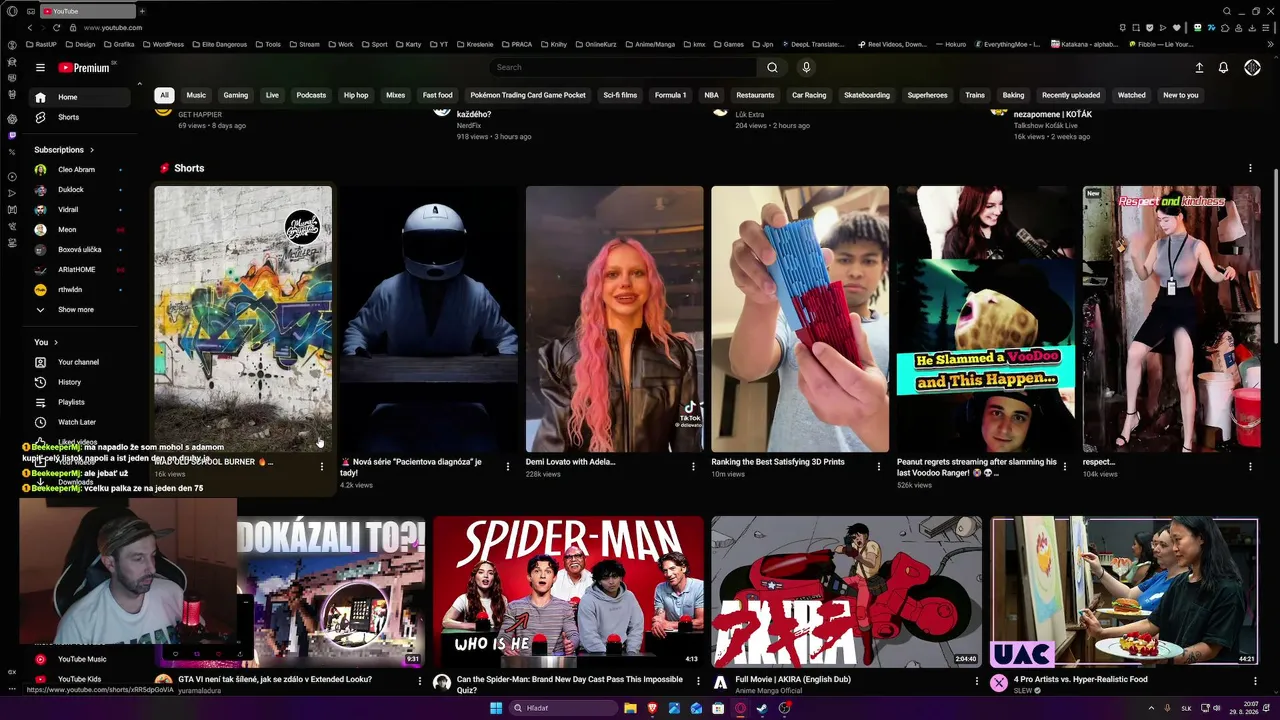Viewport: 1280px width, 720px height.
Task: Click the YouTube Premium logo
Action: click(84, 67)
